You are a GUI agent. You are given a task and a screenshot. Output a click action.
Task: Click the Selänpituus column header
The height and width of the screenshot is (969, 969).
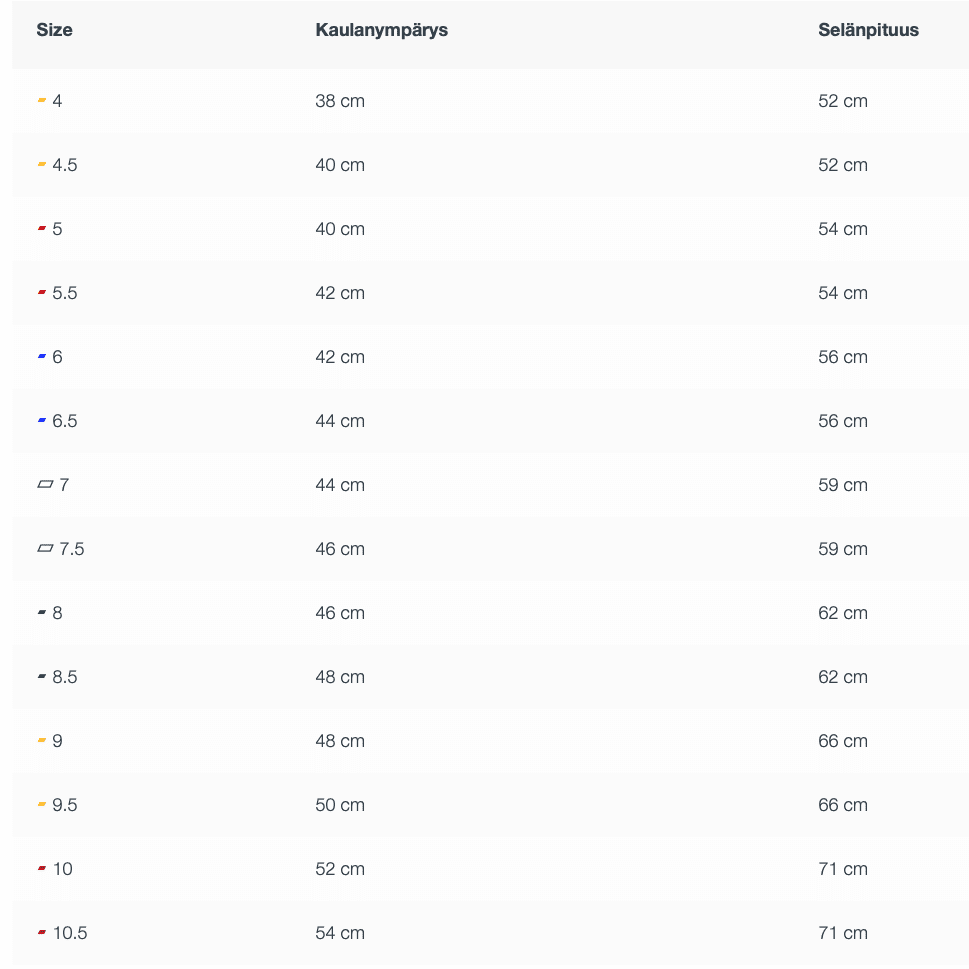(x=868, y=30)
